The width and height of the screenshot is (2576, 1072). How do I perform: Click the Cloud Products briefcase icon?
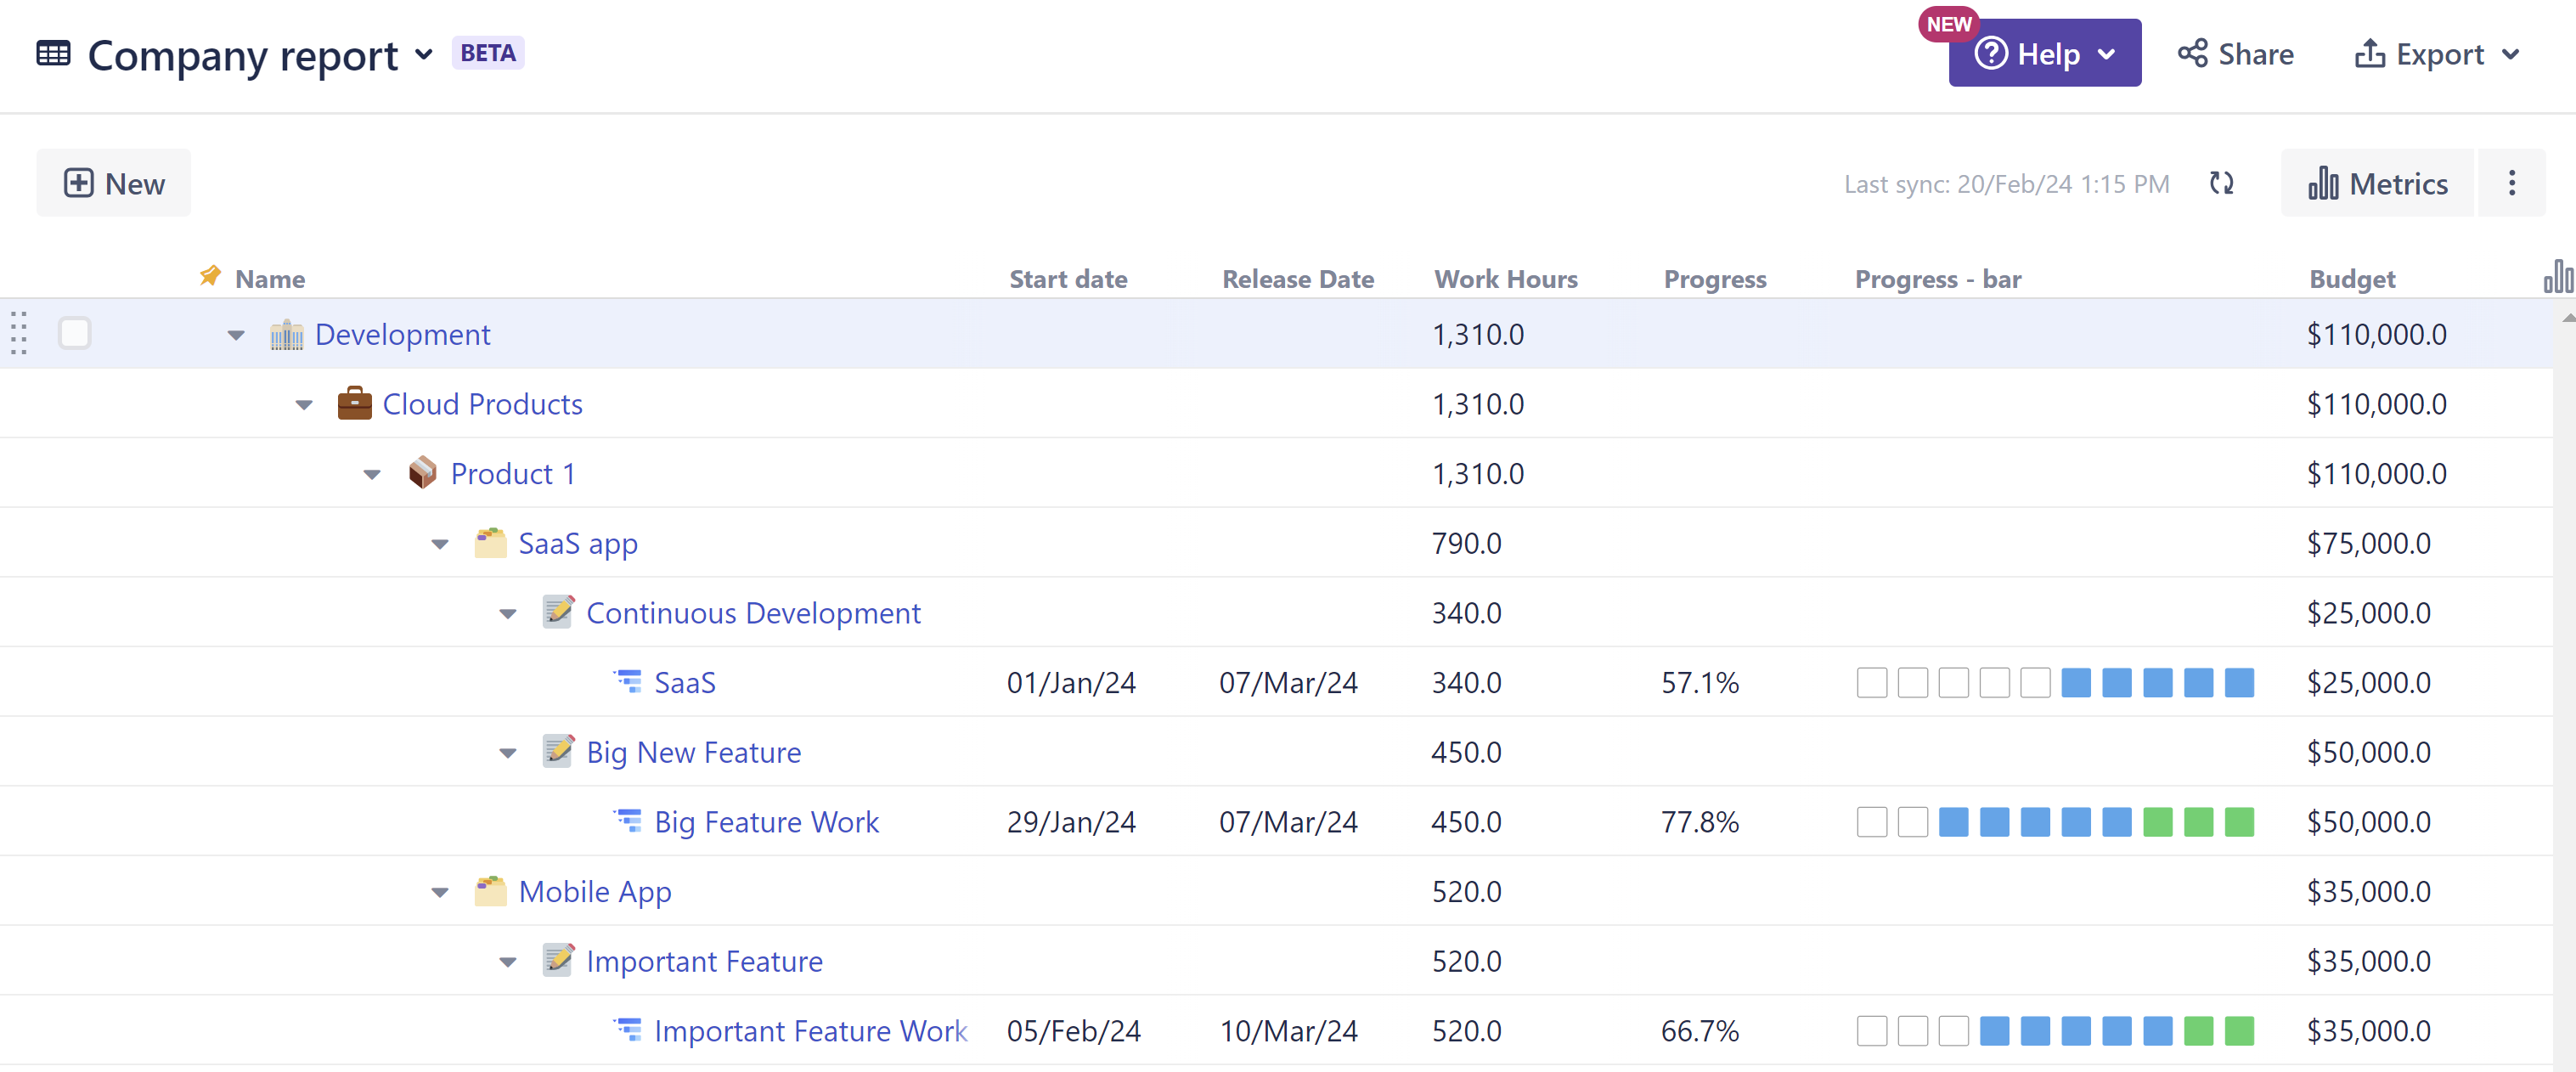354,403
